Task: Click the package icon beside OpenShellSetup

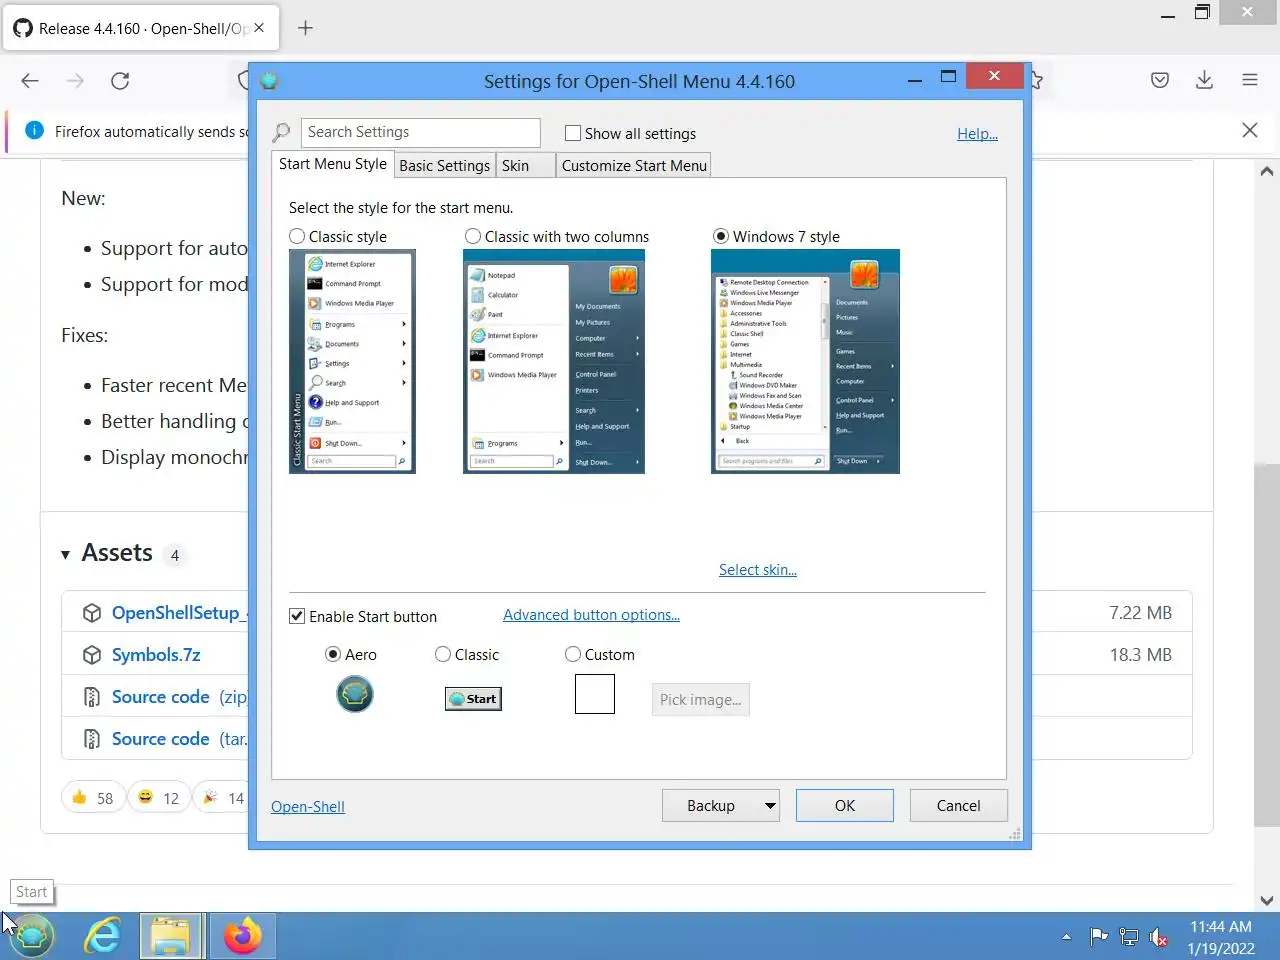Action: tap(92, 613)
